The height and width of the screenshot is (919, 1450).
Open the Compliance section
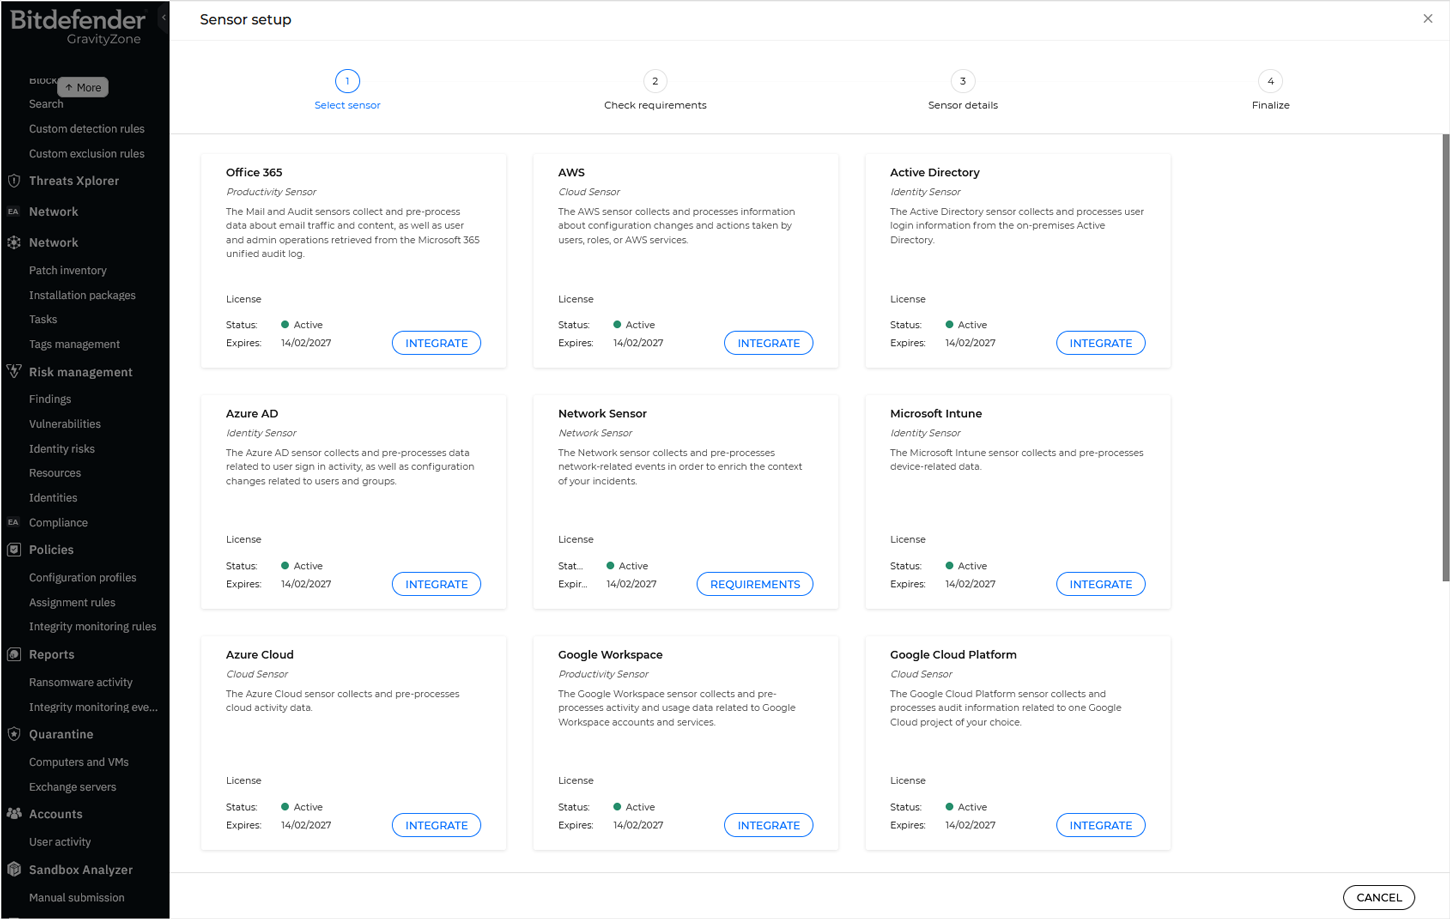(60, 522)
